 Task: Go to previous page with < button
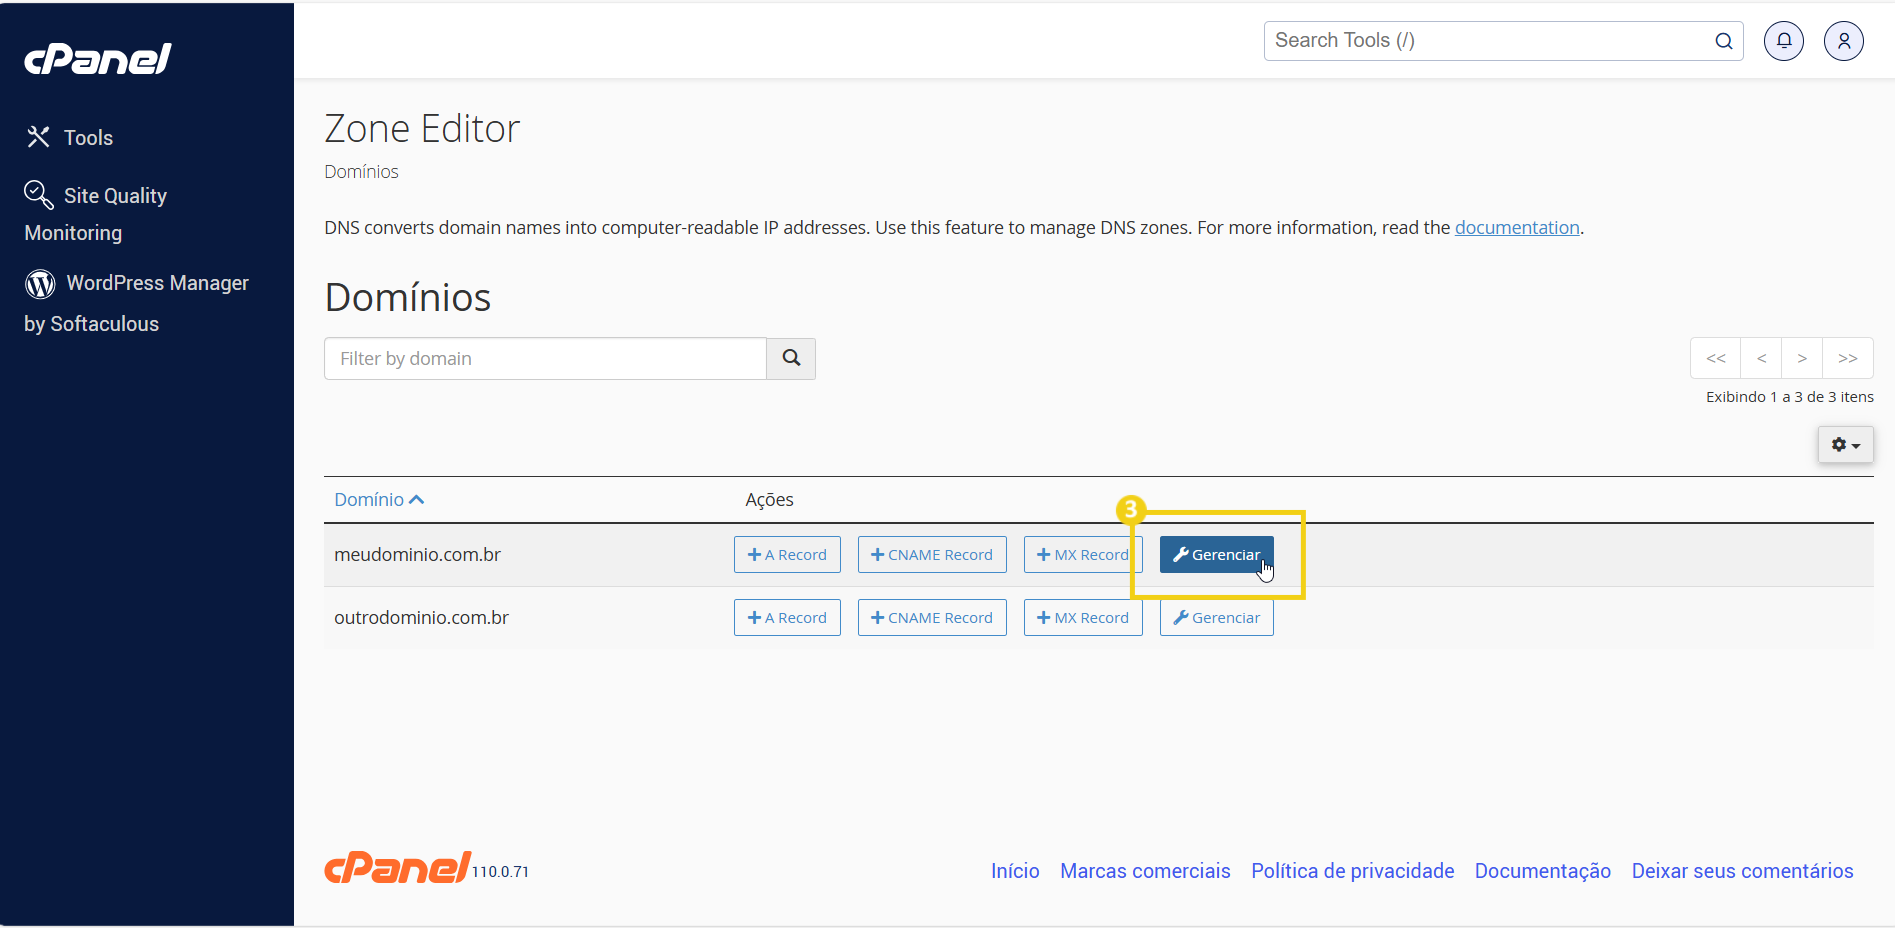[x=1762, y=358]
